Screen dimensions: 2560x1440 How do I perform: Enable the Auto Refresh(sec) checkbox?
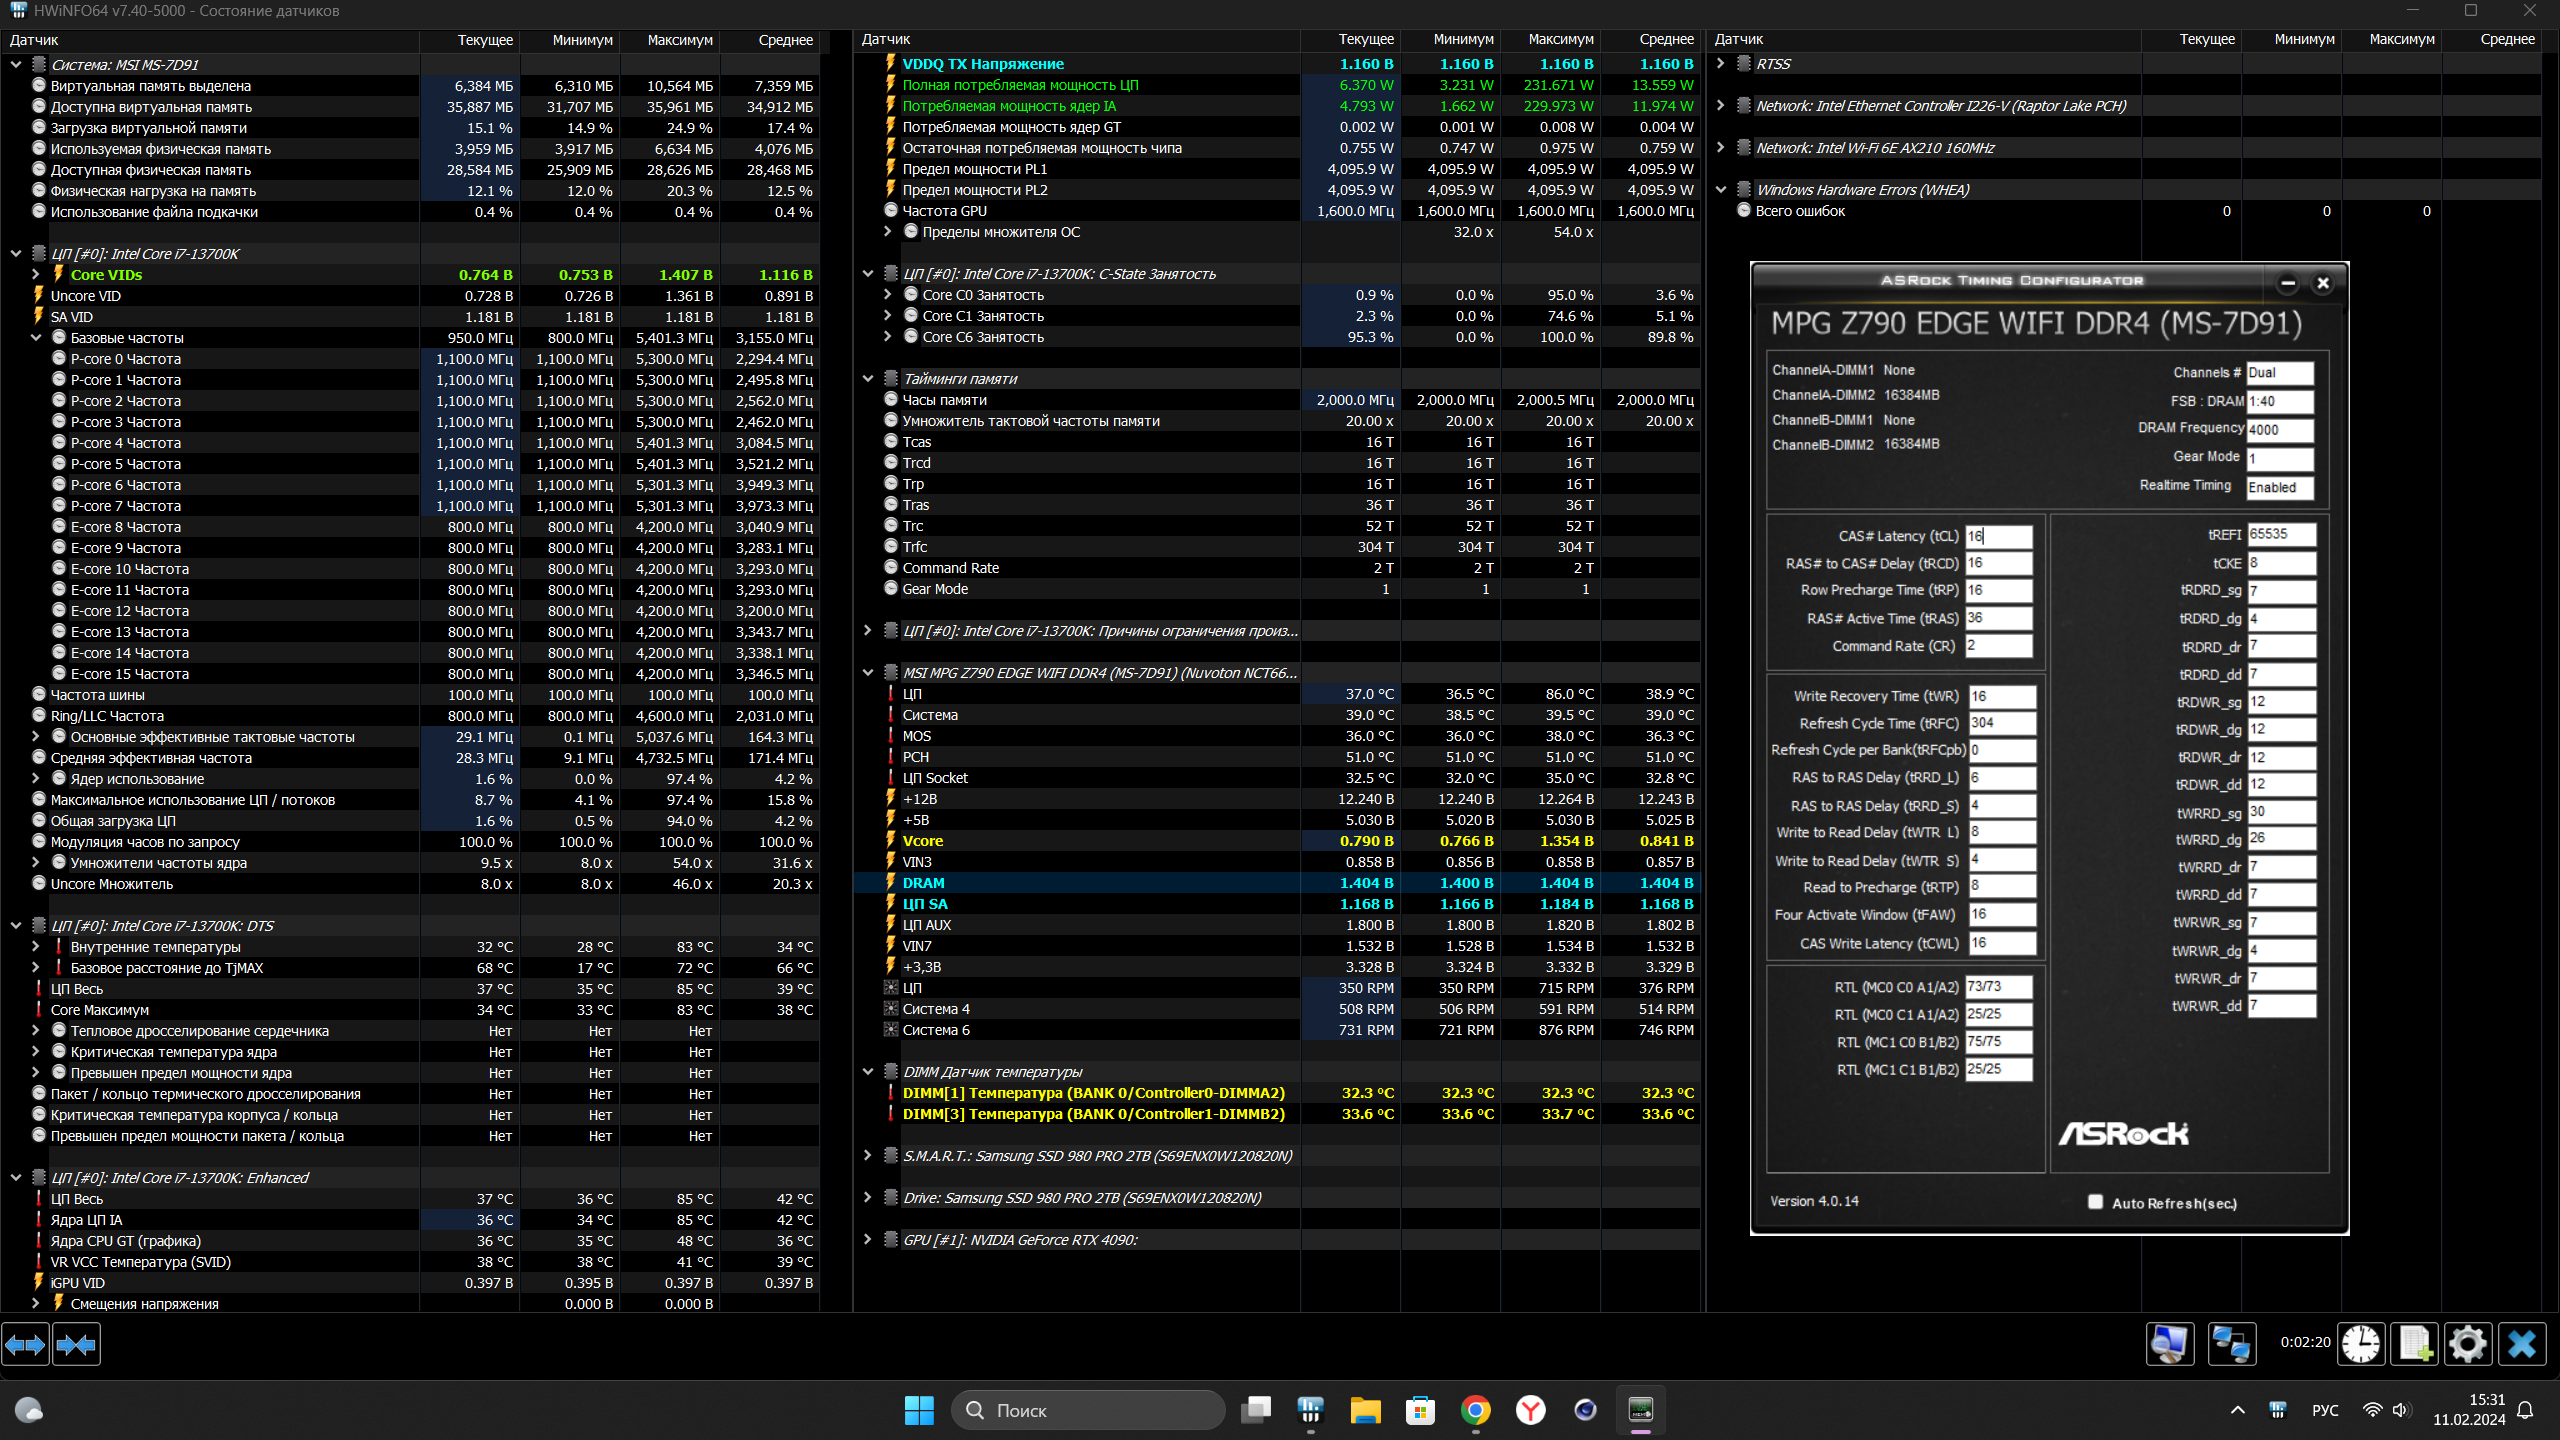[2095, 1202]
